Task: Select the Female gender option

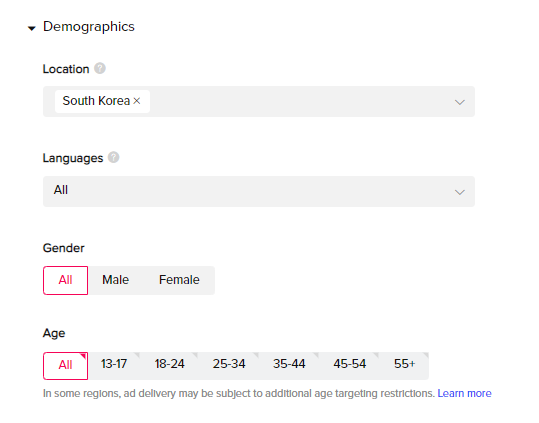Action: (179, 280)
